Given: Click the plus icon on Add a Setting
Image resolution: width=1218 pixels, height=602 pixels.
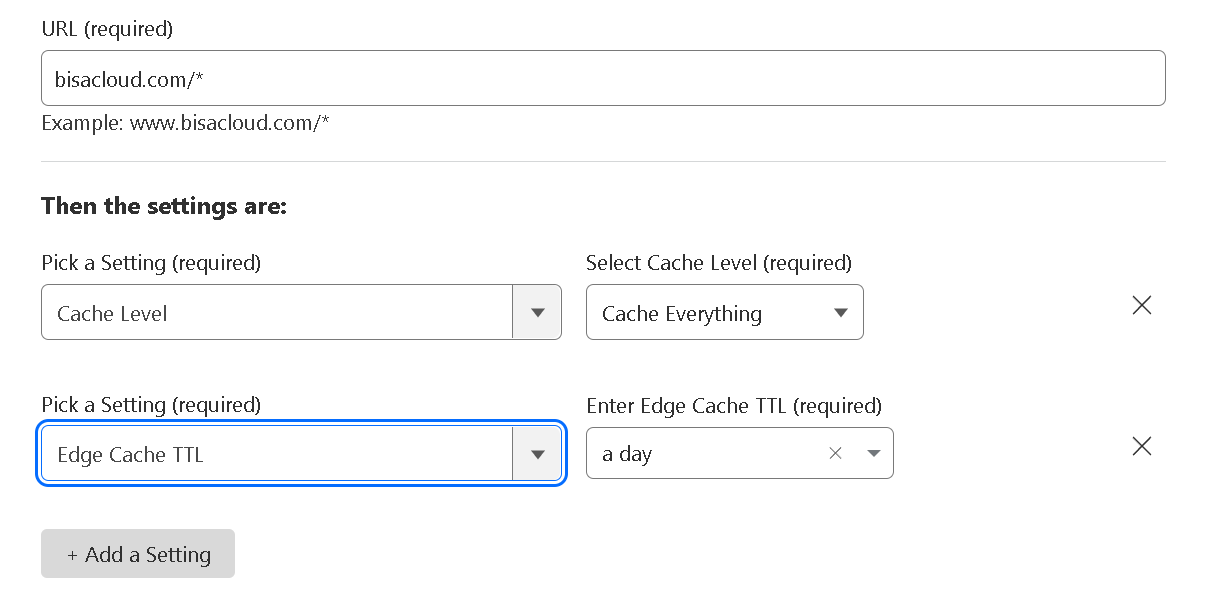Looking at the screenshot, I should tap(71, 553).
